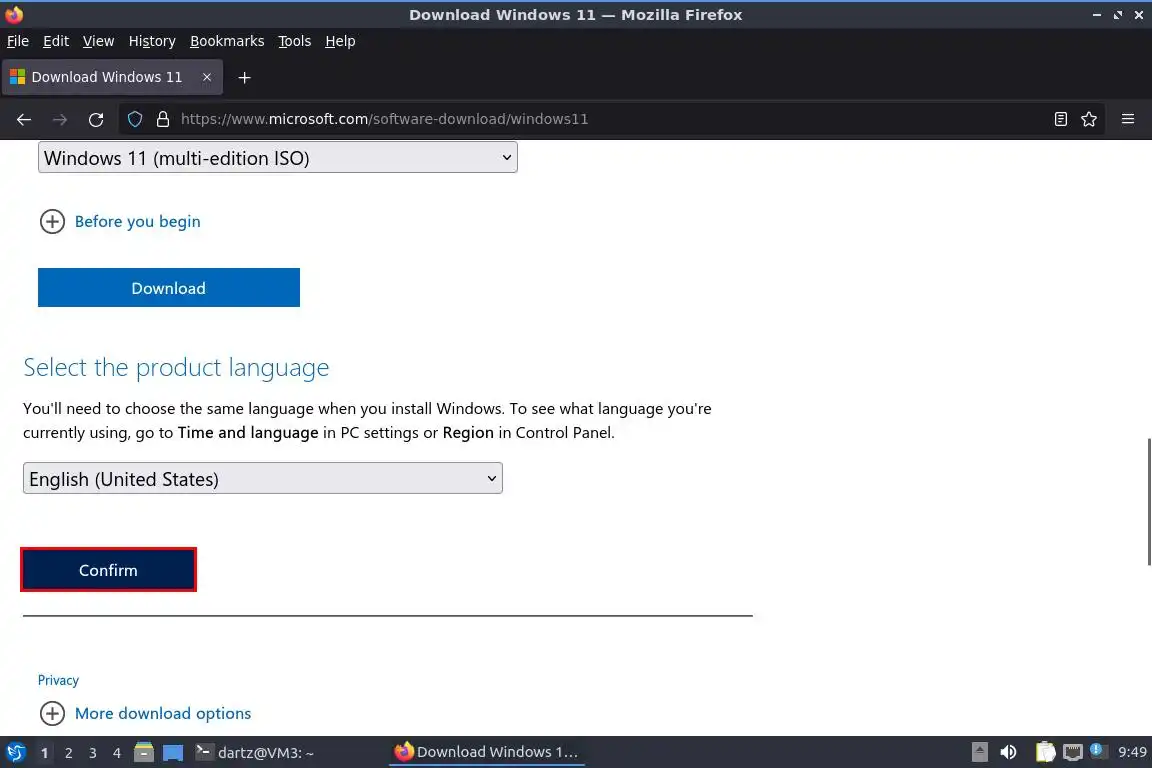Click the plus icon beside More download options
Screen dimensions: 1152x768
52,713
